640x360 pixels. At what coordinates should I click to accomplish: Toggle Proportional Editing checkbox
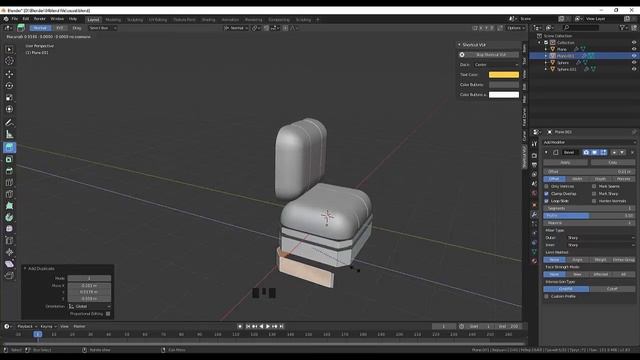point(108,313)
